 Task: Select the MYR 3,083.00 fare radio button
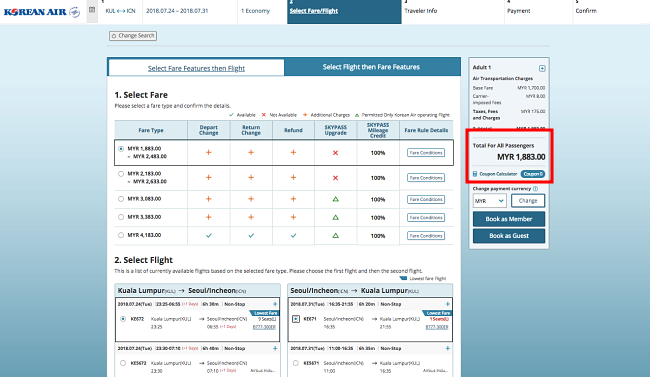coord(121,199)
